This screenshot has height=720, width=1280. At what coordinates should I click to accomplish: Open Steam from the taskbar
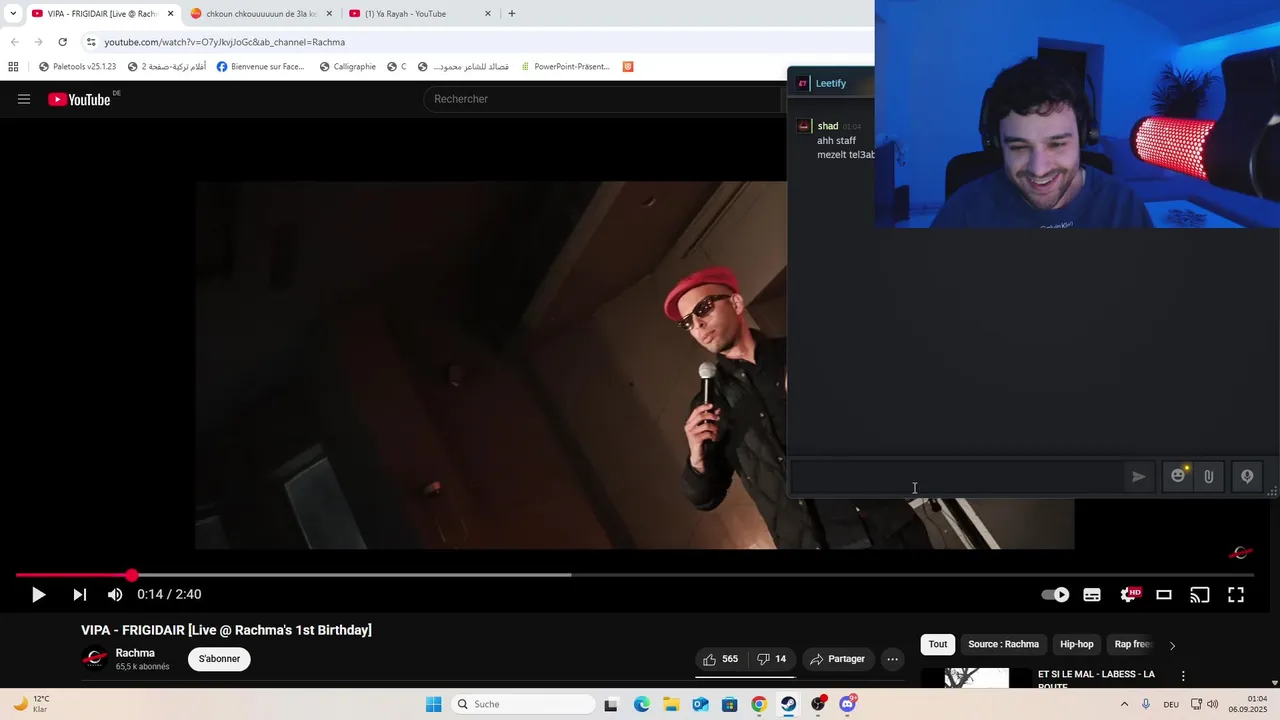click(x=789, y=704)
